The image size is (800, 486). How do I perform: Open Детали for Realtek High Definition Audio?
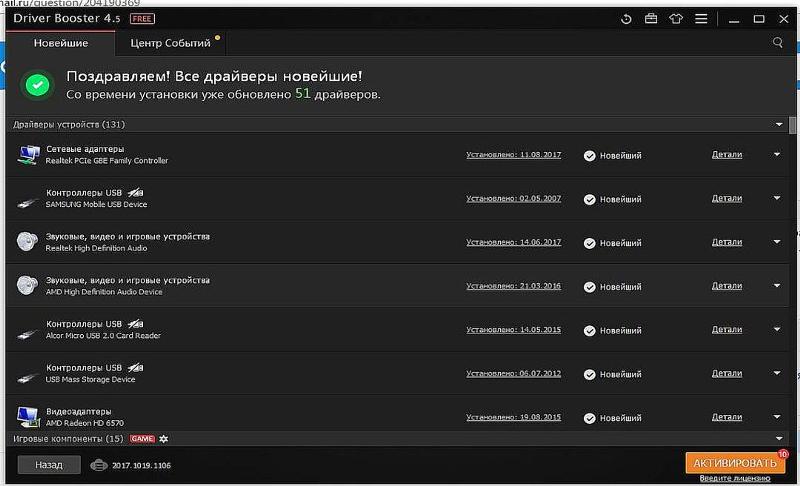(727, 242)
